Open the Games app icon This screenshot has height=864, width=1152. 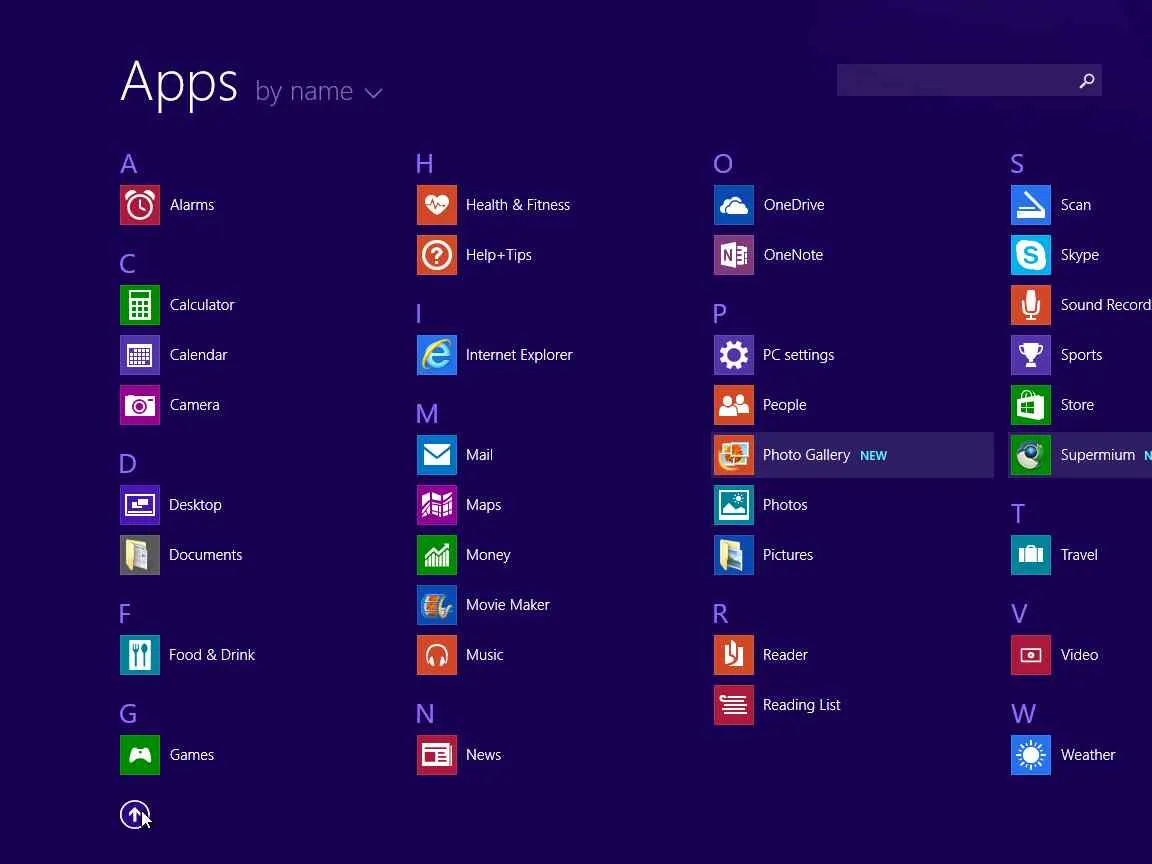click(140, 755)
